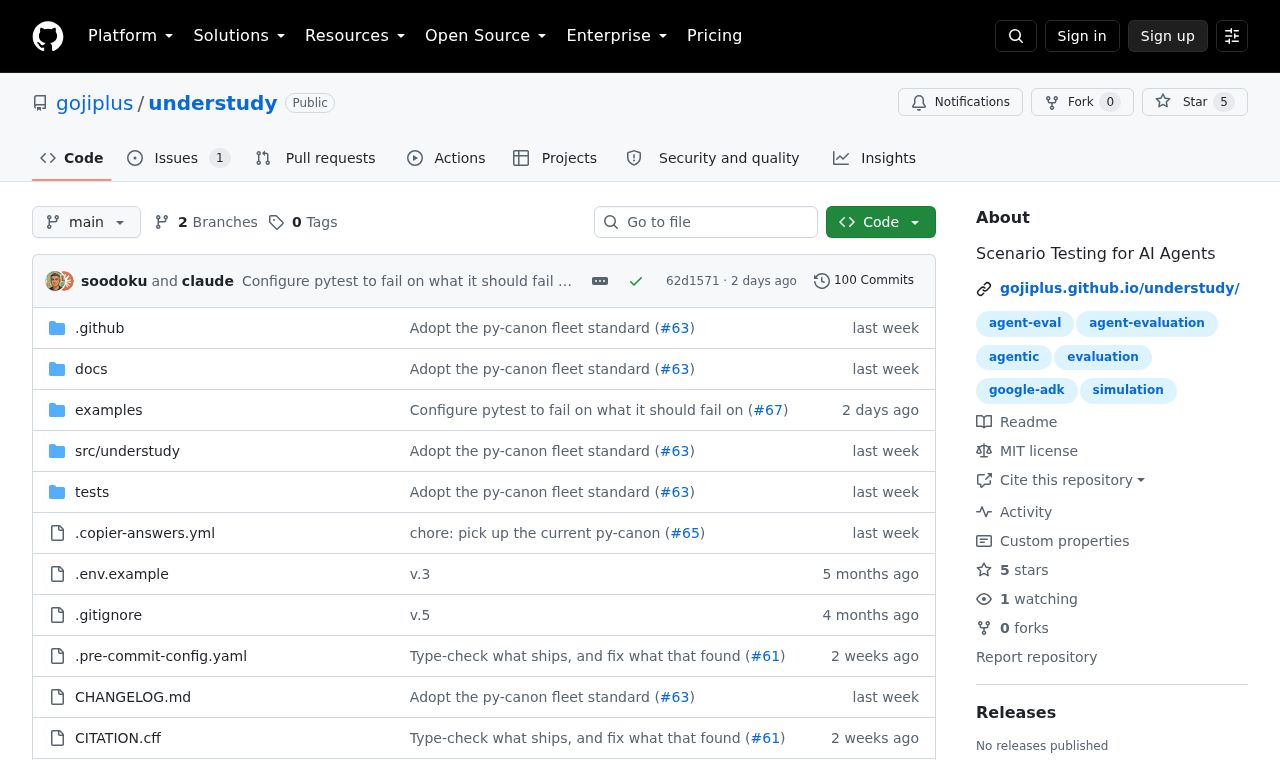Viewport: 1280px width, 760px height.
Task: Click the Readme book icon
Action: click(x=984, y=422)
